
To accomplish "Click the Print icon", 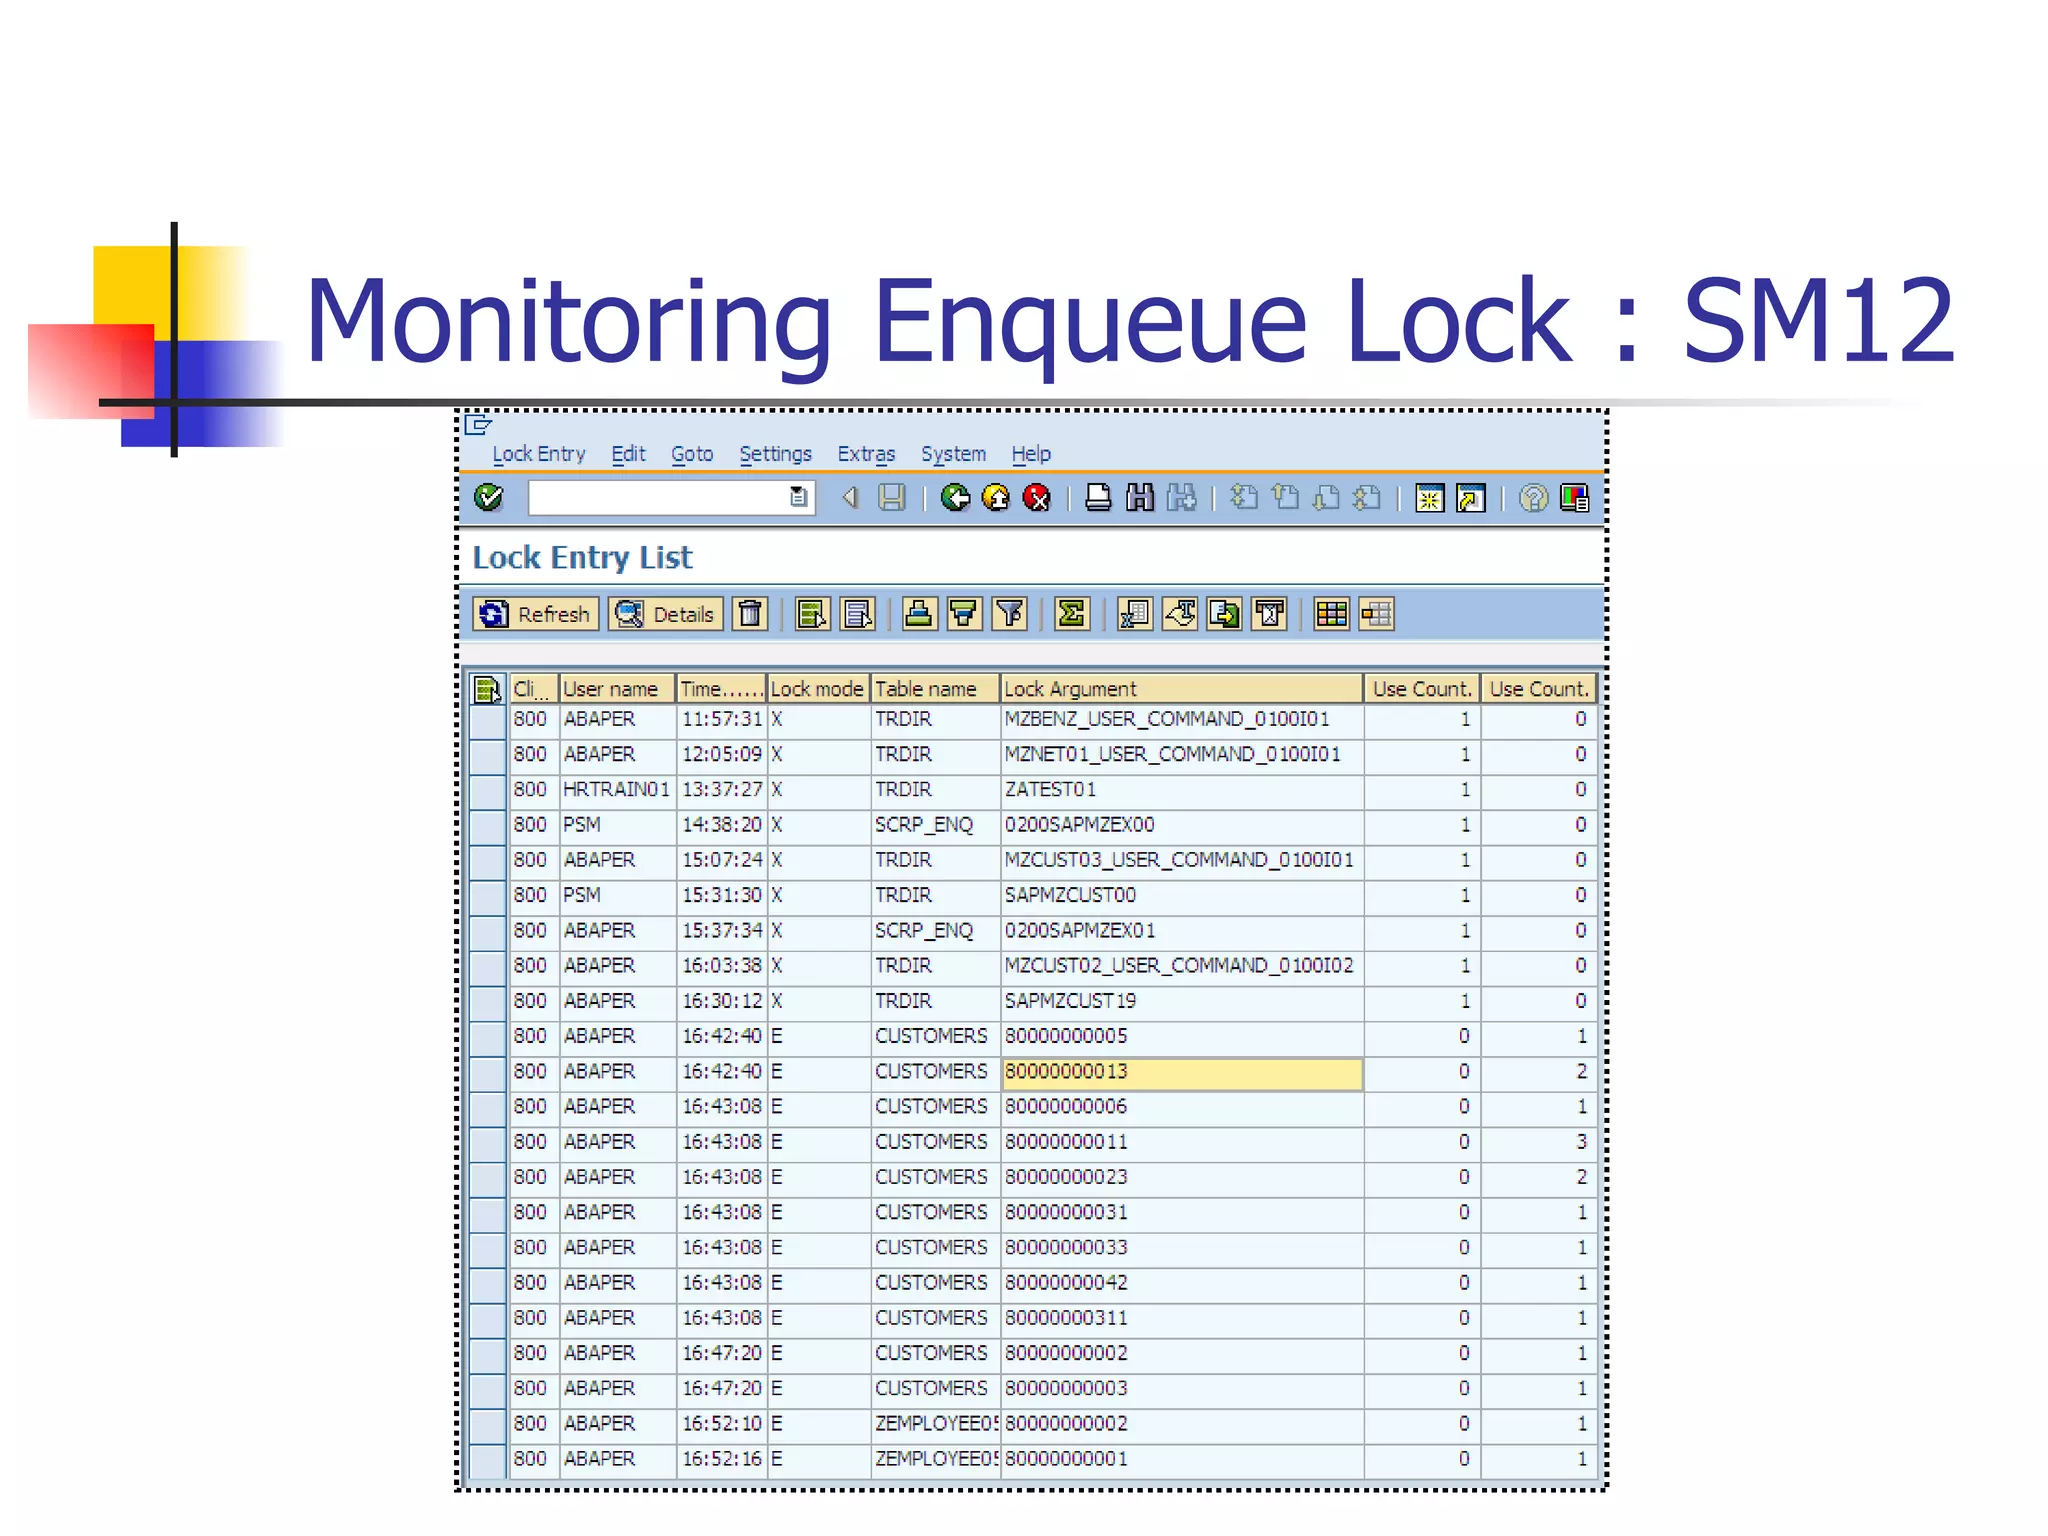I will [x=1098, y=497].
